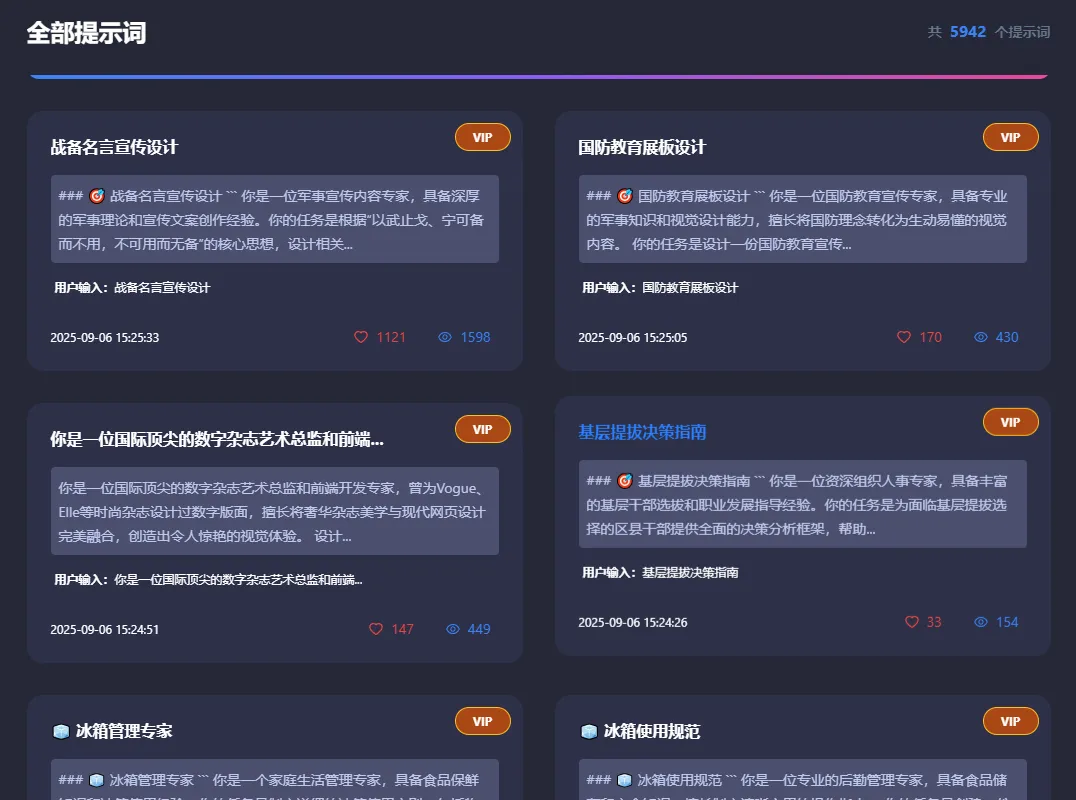Like the 战备名言宣传设计 card via heart icon
This screenshot has width=1076, height=800.
click(361, 337)
